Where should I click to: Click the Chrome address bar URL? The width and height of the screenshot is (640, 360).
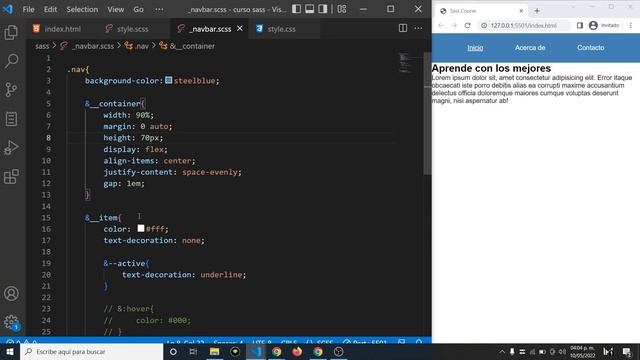(524, 25)
